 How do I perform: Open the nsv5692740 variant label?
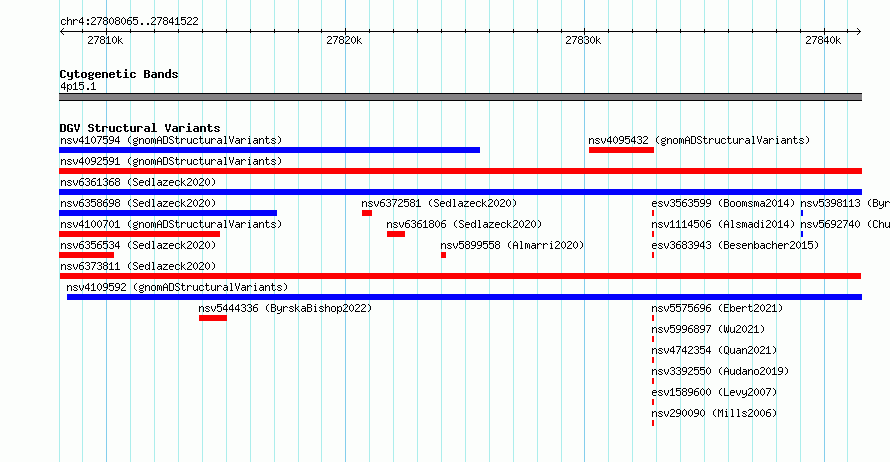[845, 224]
